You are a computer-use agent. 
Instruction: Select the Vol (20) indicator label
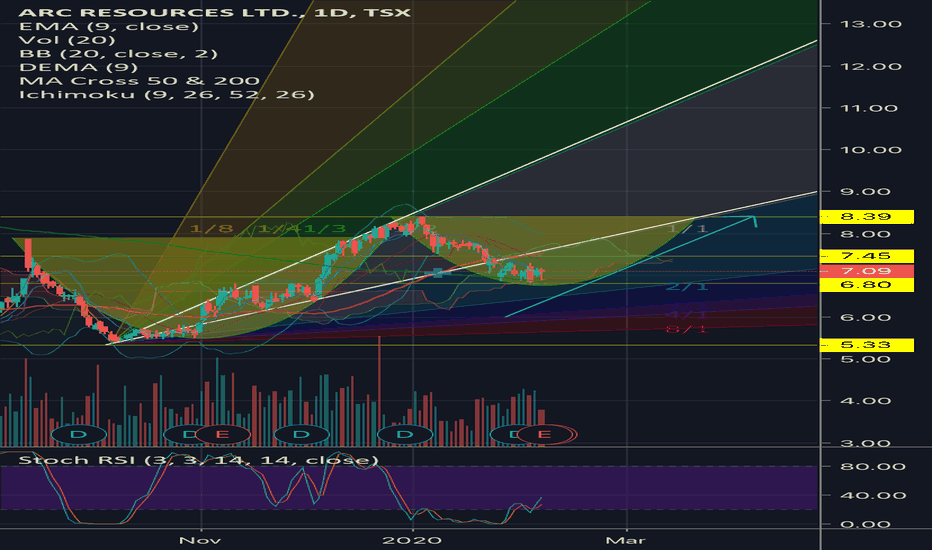click(x=67, y=40)
